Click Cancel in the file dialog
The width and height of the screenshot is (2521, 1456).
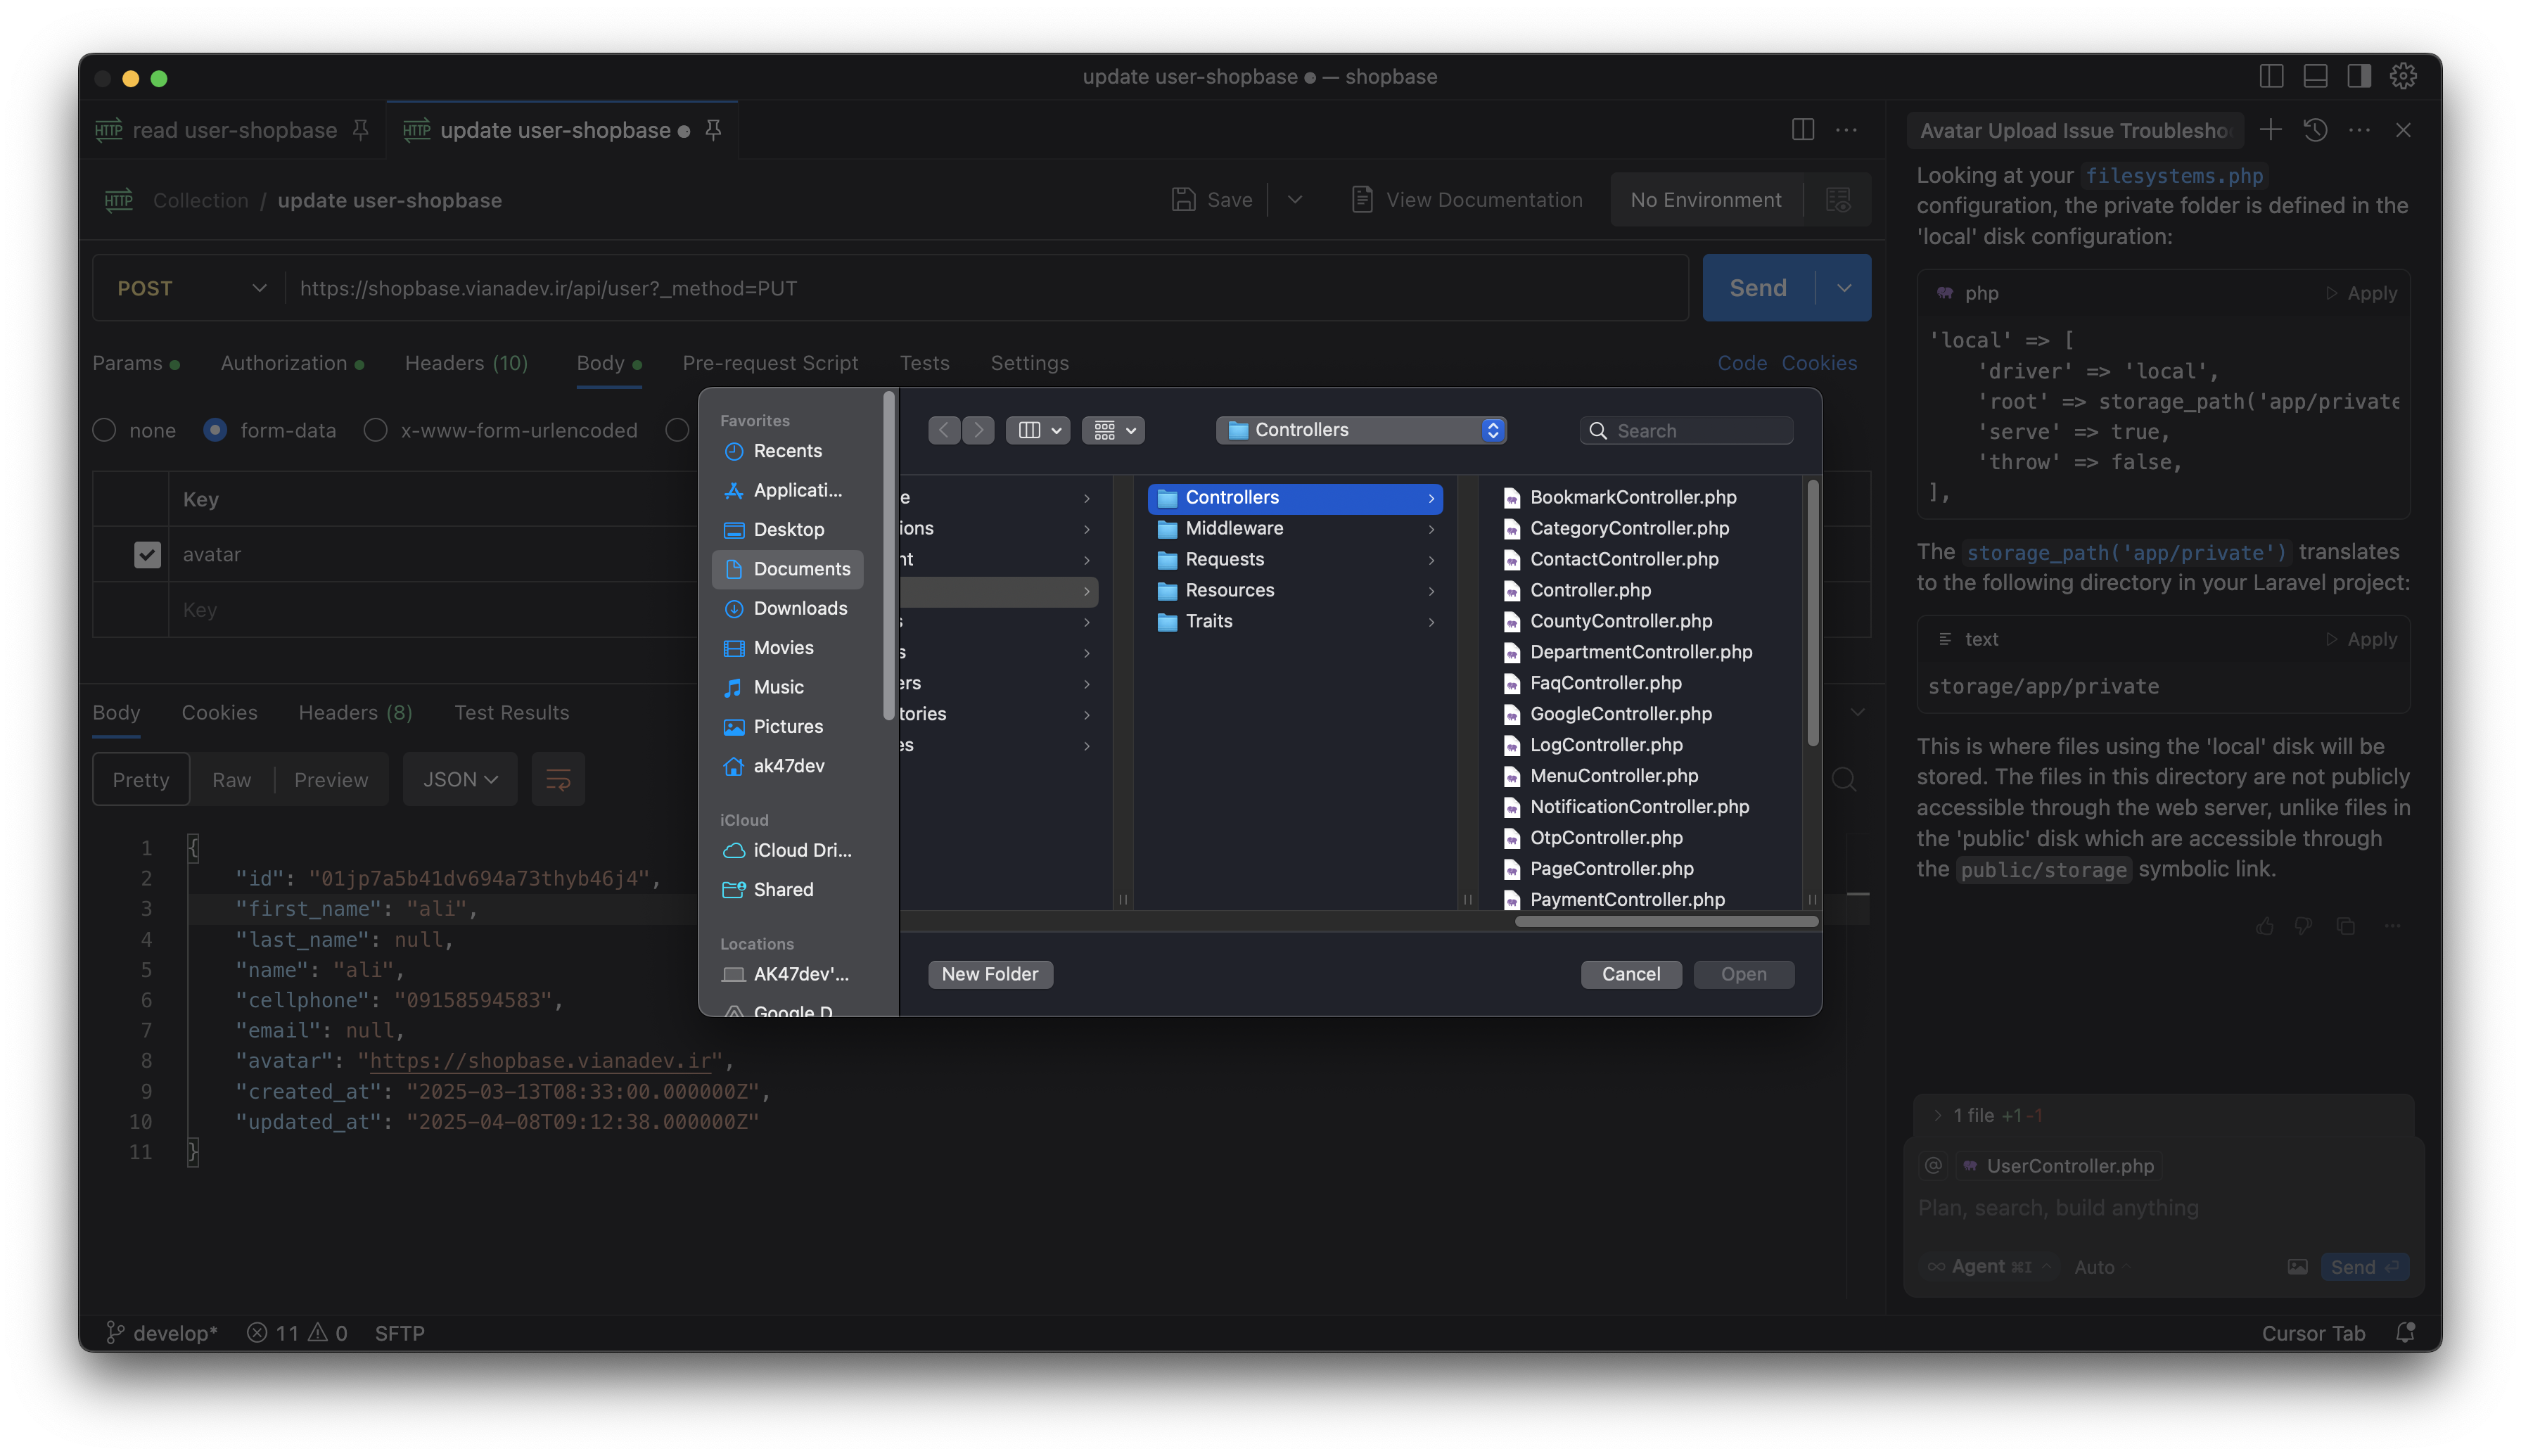pos(1630,974)
